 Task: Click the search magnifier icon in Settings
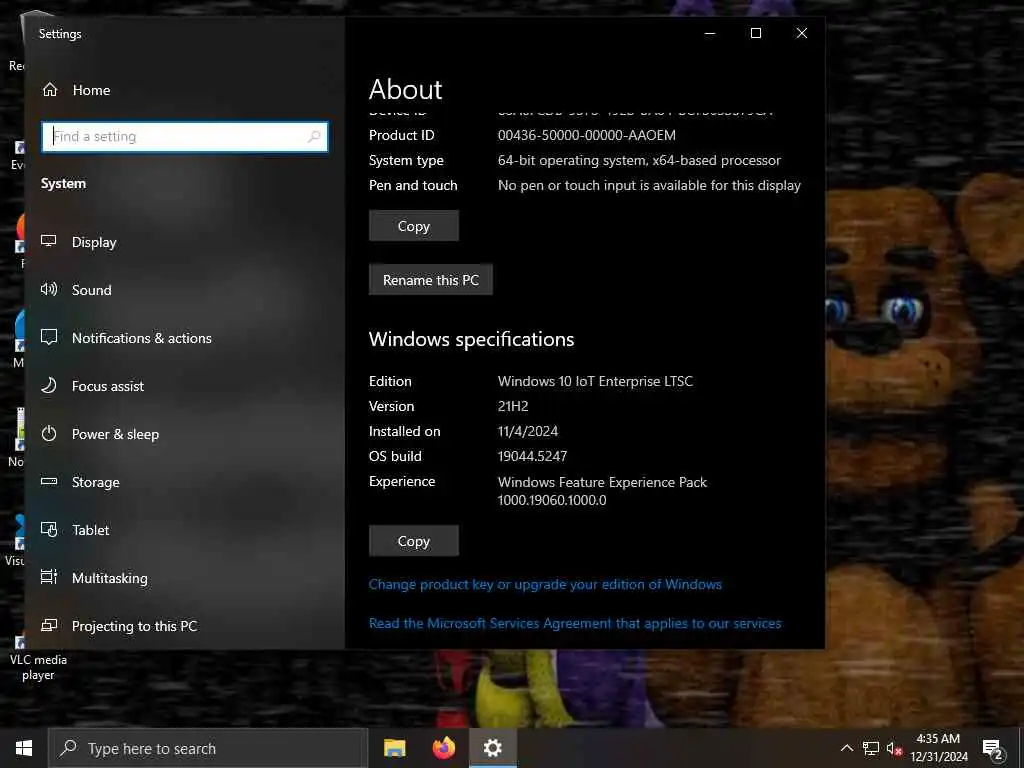click(314, 137)
